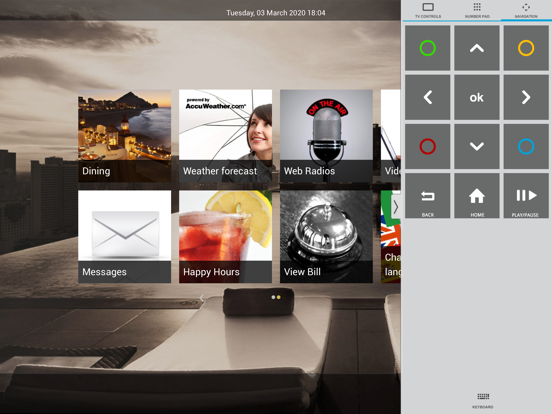Image resolution: width=552 pixels, height=414 pixels.
Task: Tap the green circle button
Action: click(x=427, y=48)
